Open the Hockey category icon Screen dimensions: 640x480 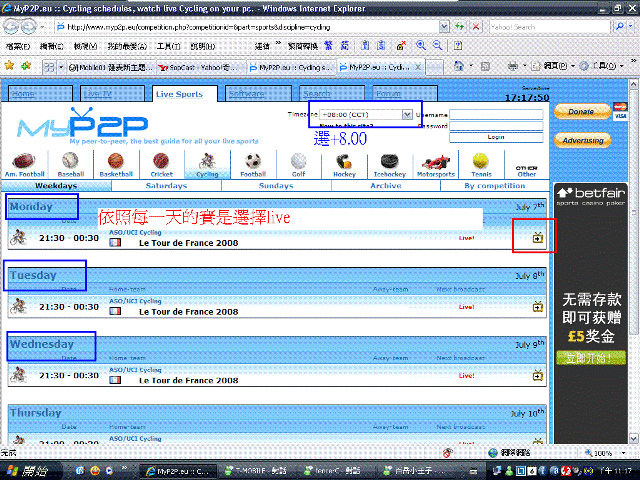[x=344, y=165]
